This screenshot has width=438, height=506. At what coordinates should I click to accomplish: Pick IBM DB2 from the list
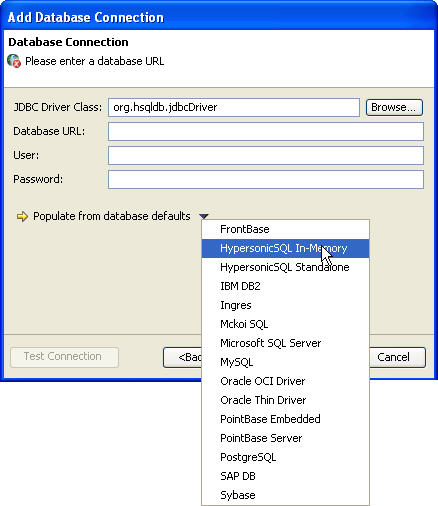(x=285, y=286)
